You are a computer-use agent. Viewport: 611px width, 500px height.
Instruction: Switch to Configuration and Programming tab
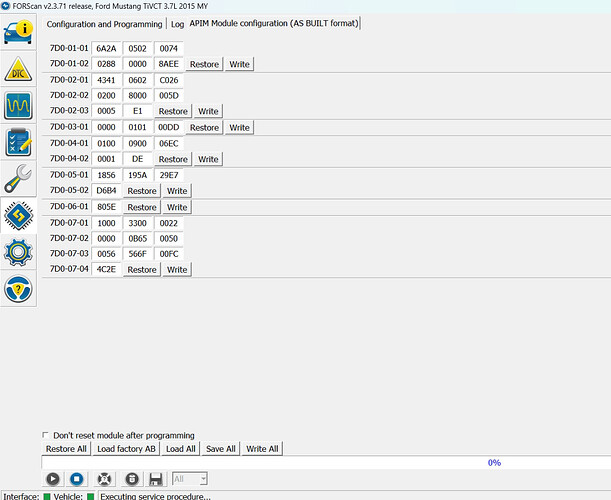[104, 24]
